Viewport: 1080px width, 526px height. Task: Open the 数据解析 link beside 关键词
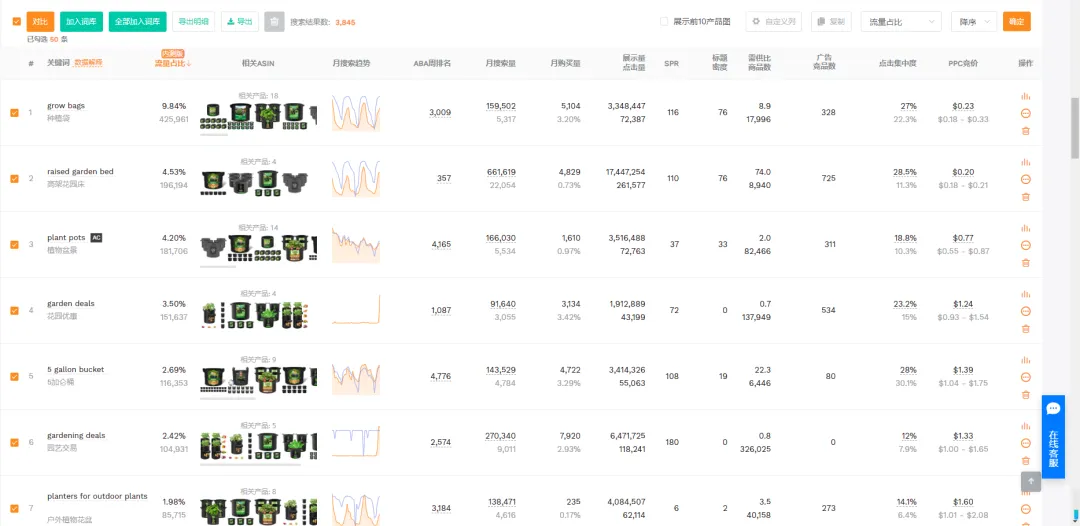coord(88,63)
